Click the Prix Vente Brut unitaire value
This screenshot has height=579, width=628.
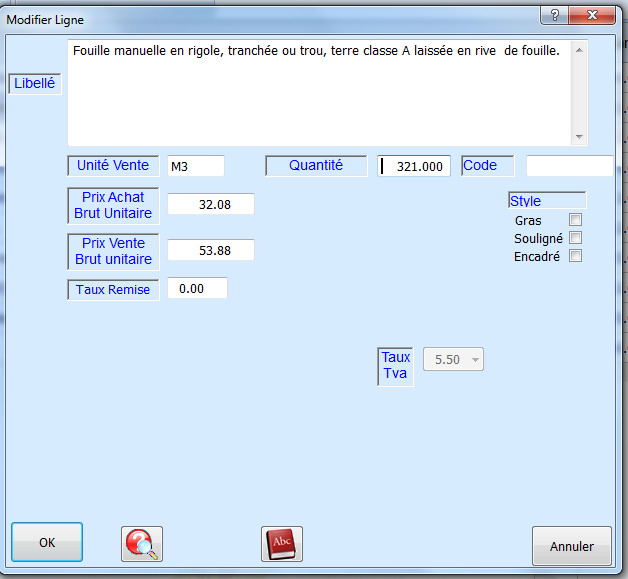[210, 250]
